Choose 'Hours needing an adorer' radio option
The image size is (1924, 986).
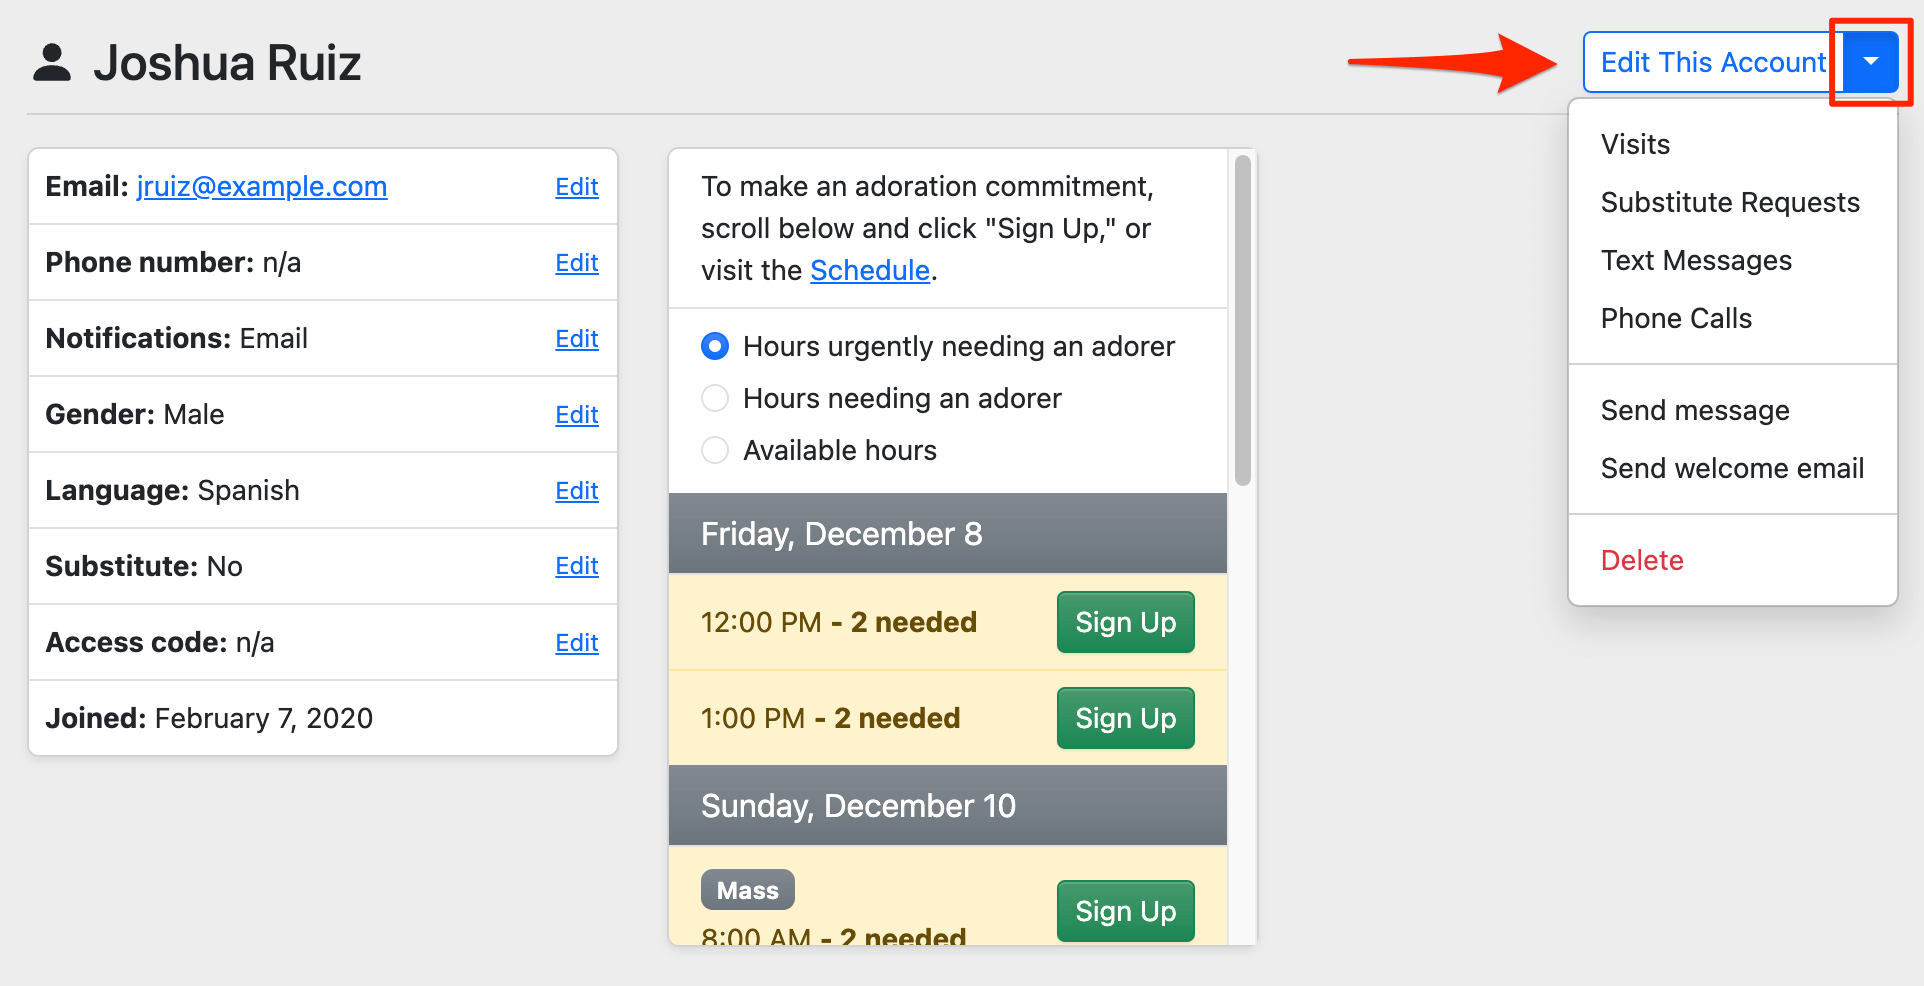715,398
